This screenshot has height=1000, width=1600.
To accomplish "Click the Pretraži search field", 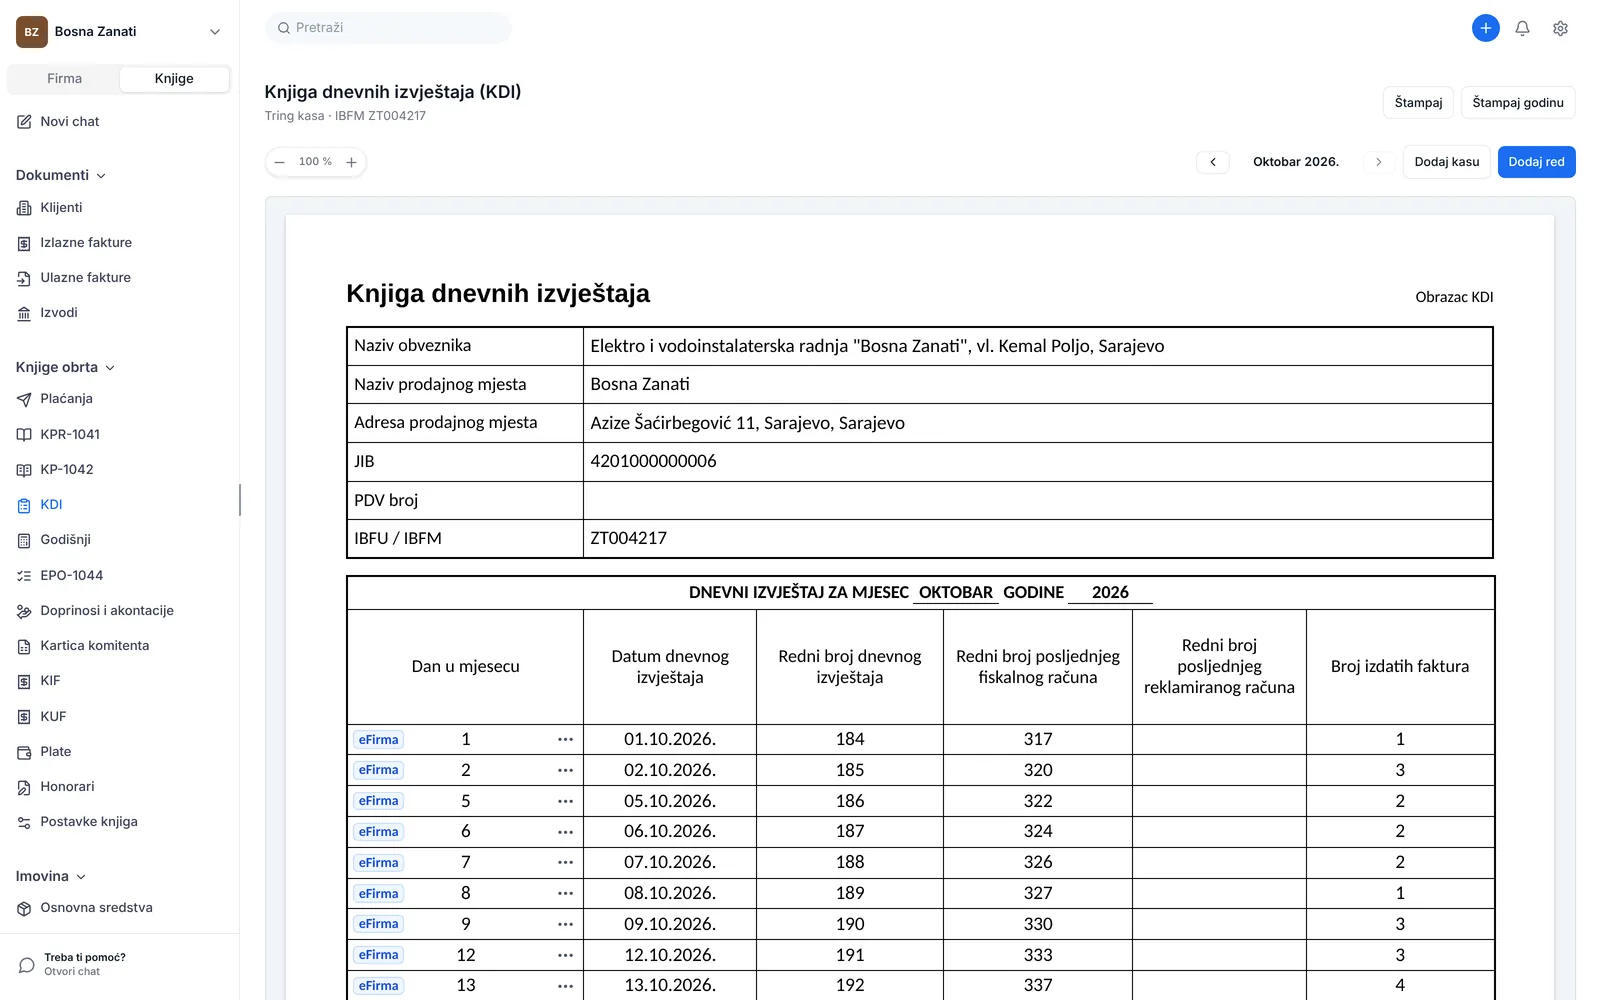I will (x=388, y=28).
